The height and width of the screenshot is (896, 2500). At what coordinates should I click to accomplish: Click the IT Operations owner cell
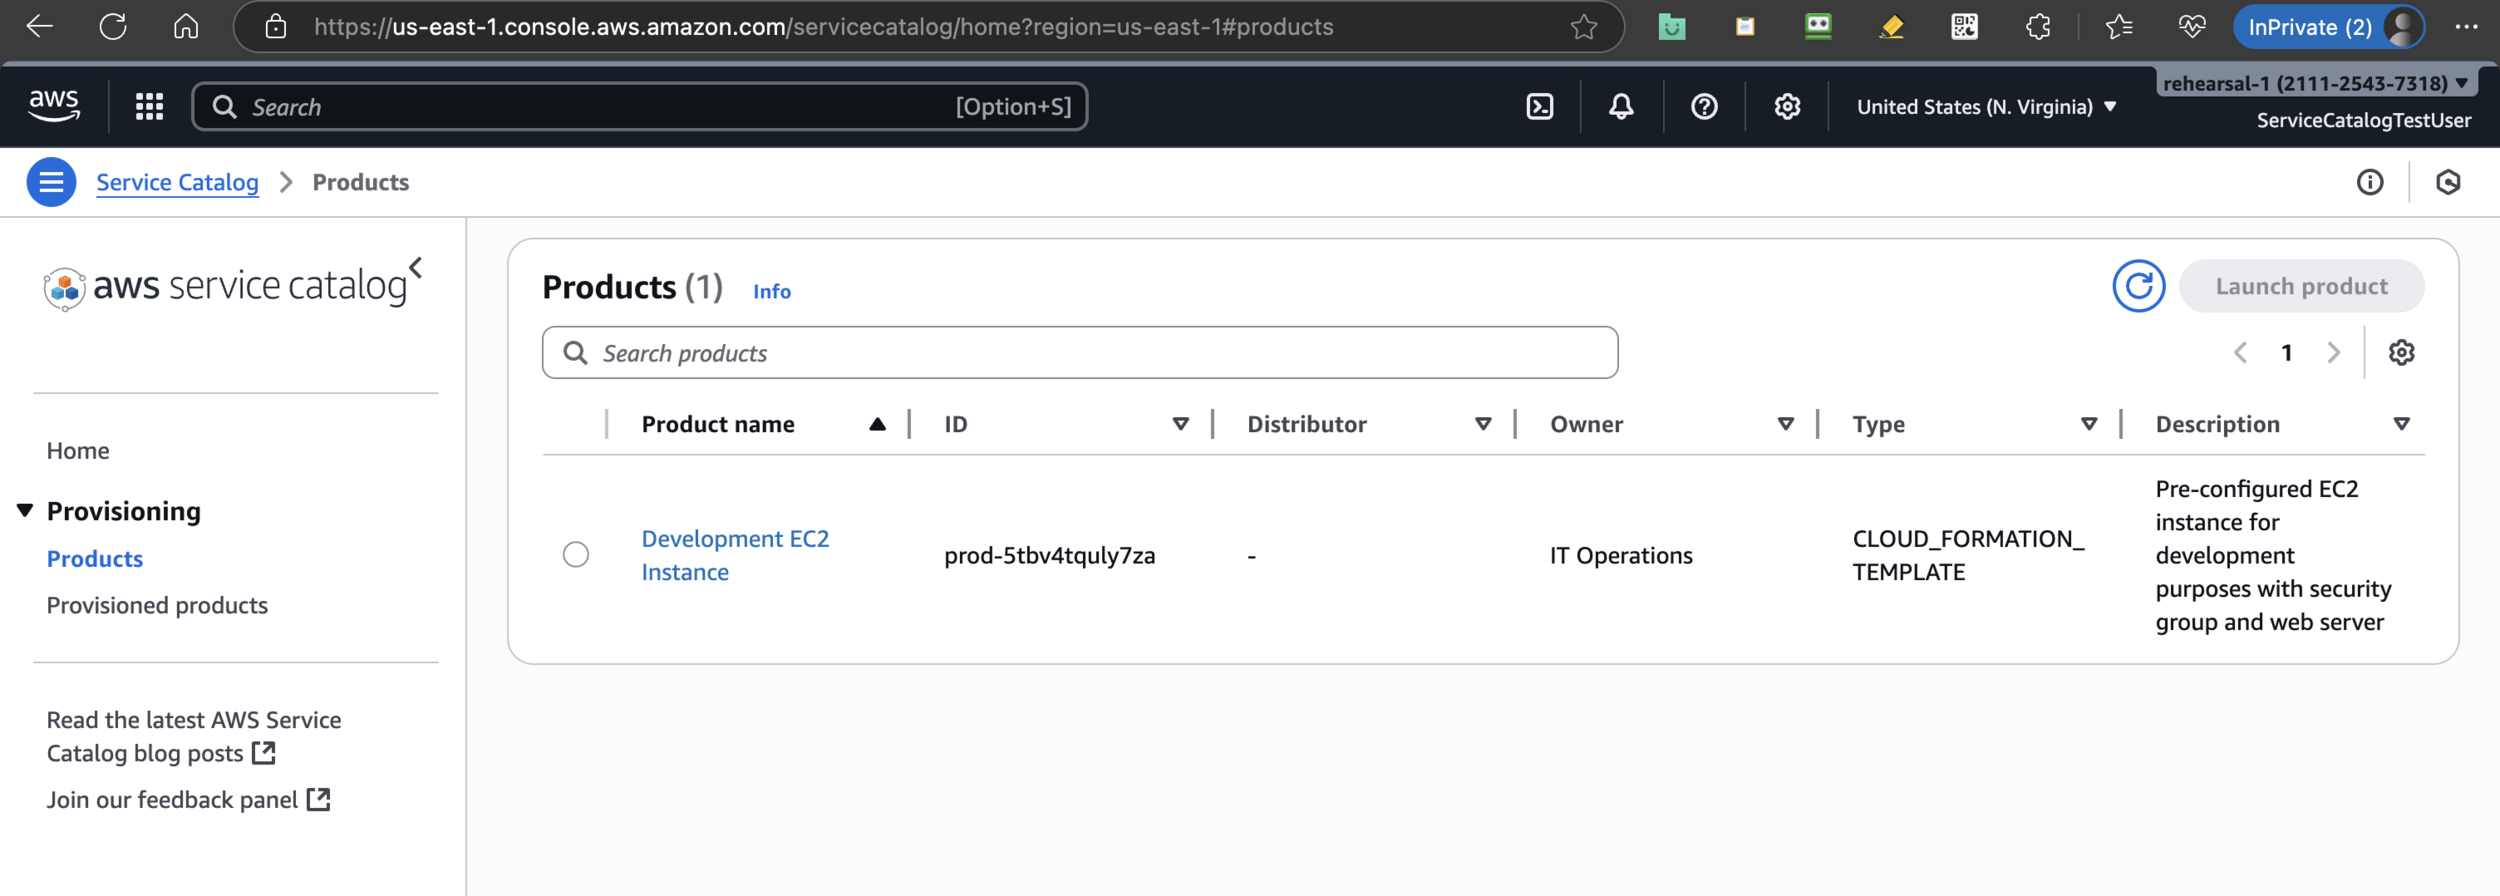click(1621, 555)
